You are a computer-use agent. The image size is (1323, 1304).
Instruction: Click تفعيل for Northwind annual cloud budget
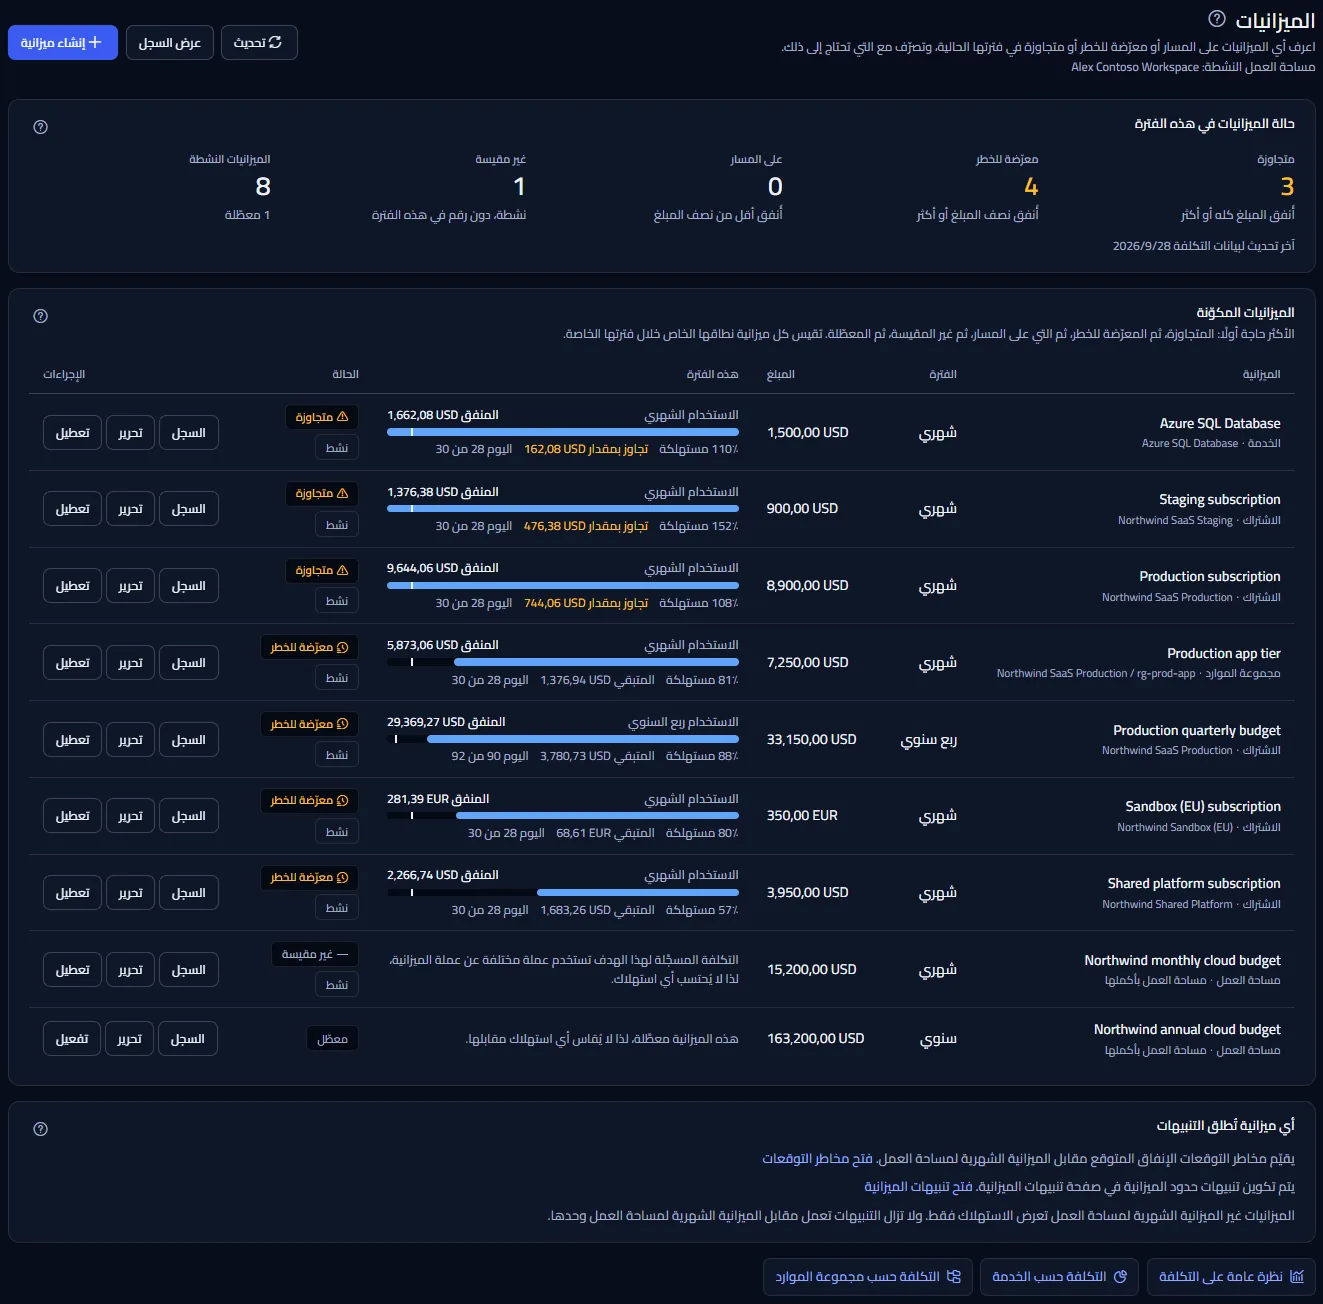click(72, 1039)
